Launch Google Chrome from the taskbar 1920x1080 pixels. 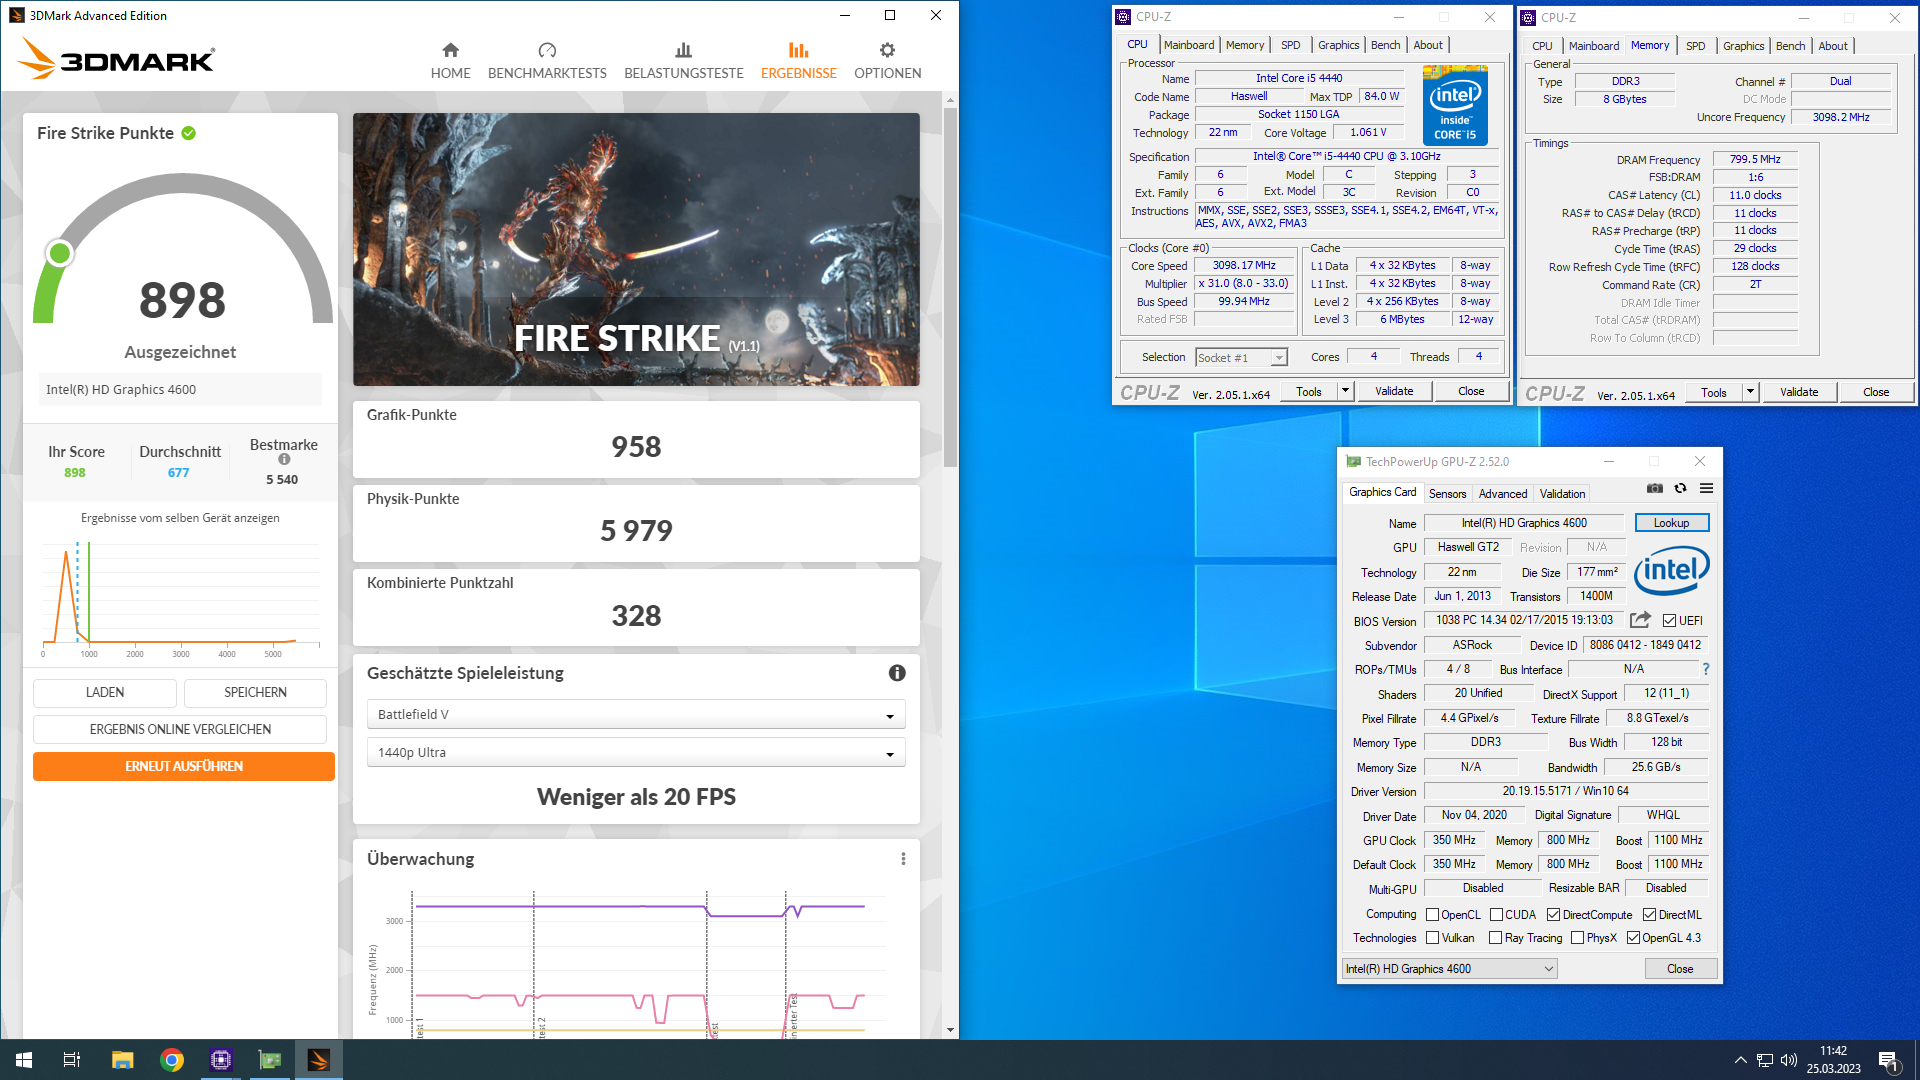click(x=172, y=1060)
